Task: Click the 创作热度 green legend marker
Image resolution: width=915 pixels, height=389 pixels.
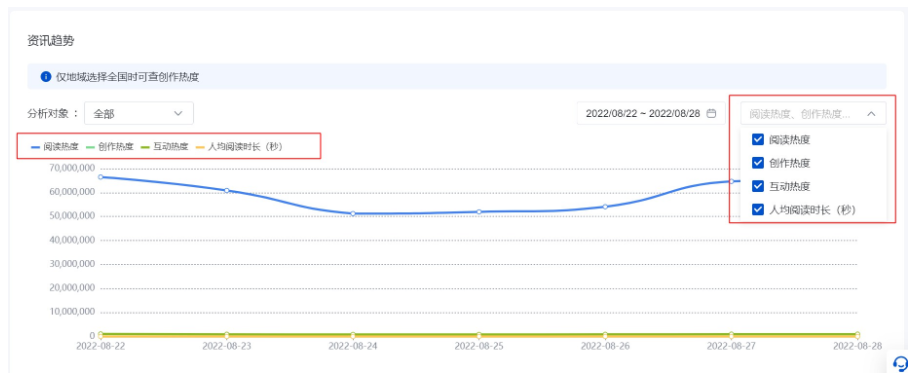Action: tap(91, 147)
